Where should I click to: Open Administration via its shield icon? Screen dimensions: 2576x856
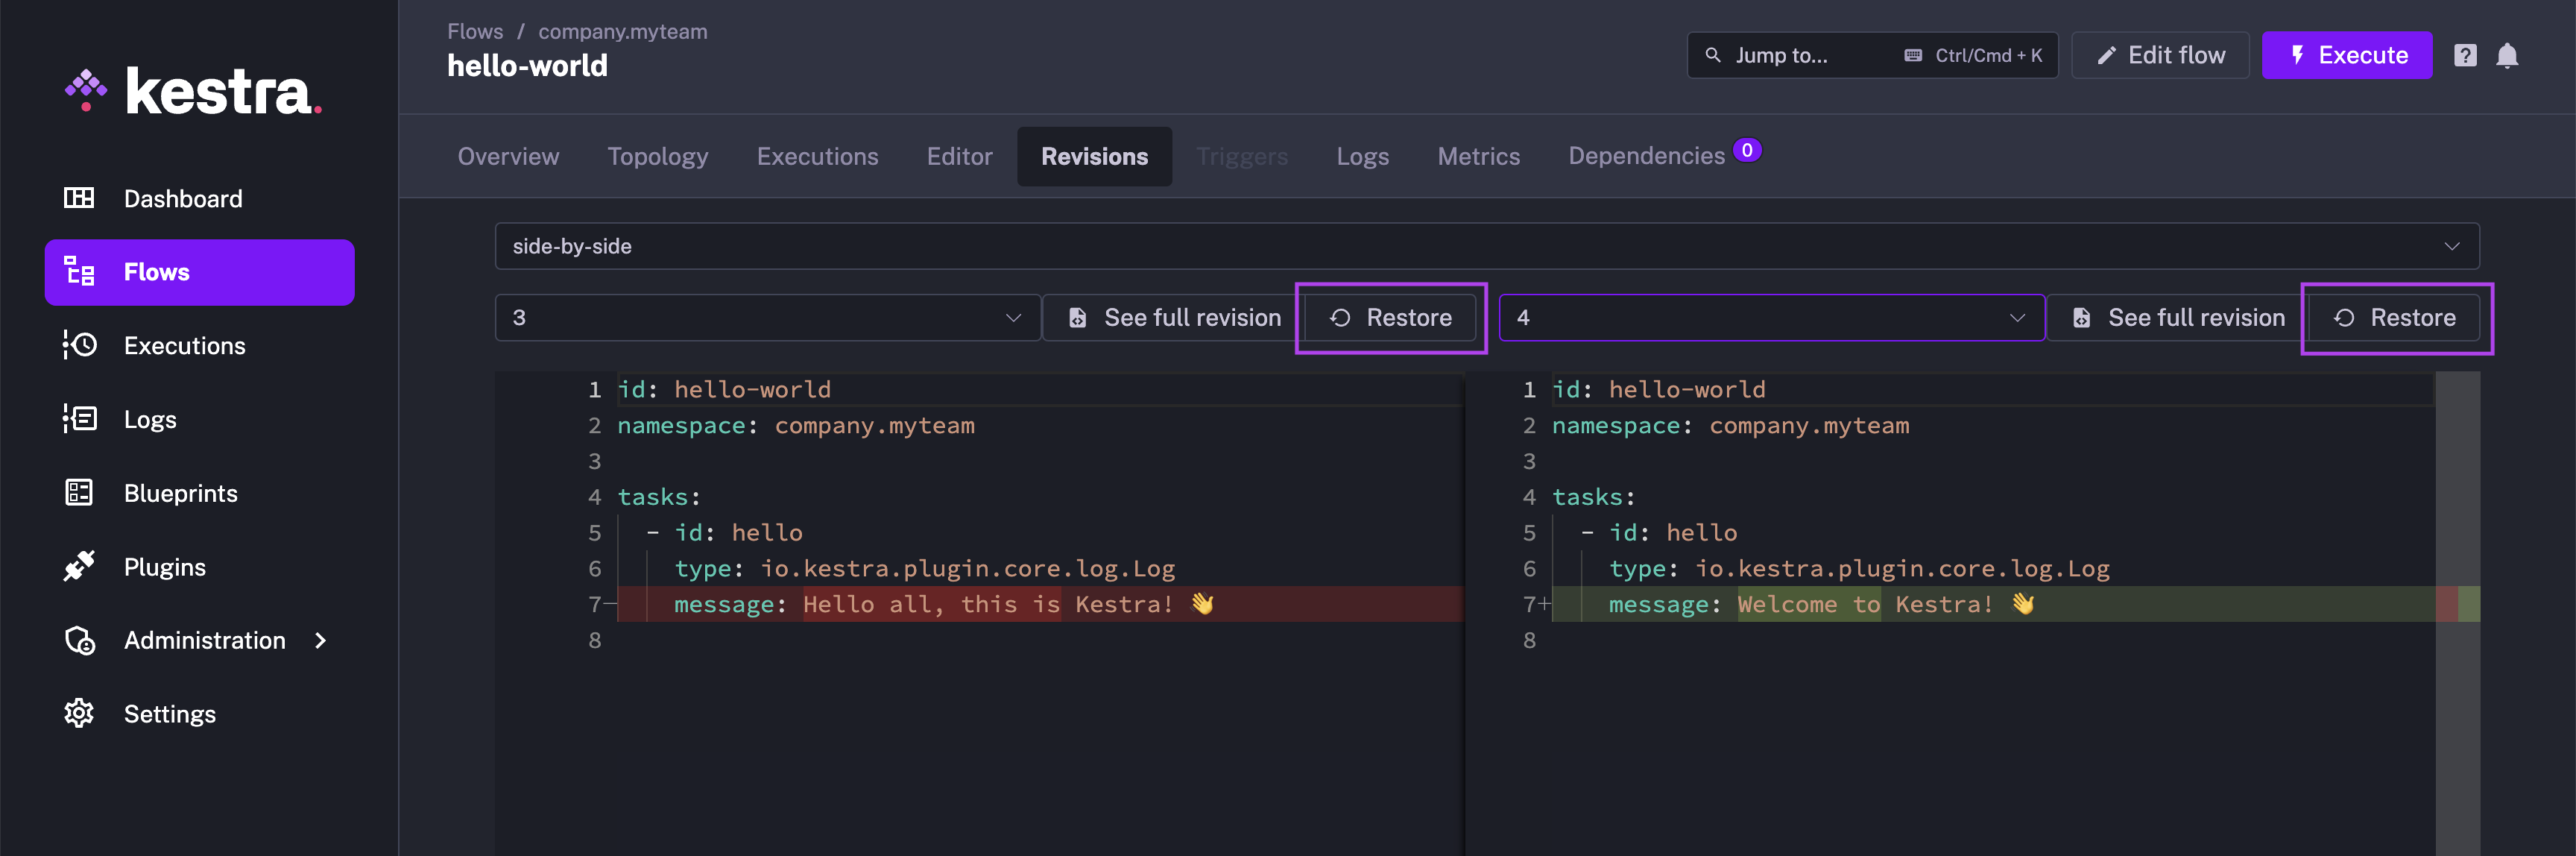pos(79,640)
